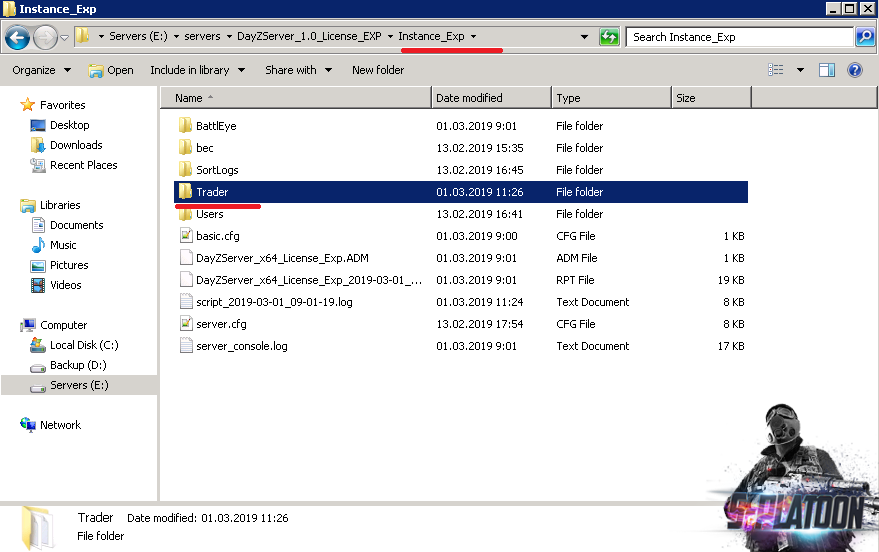Open the view options dropdown arrow
The image size is (879, 552).
point(801,70)
